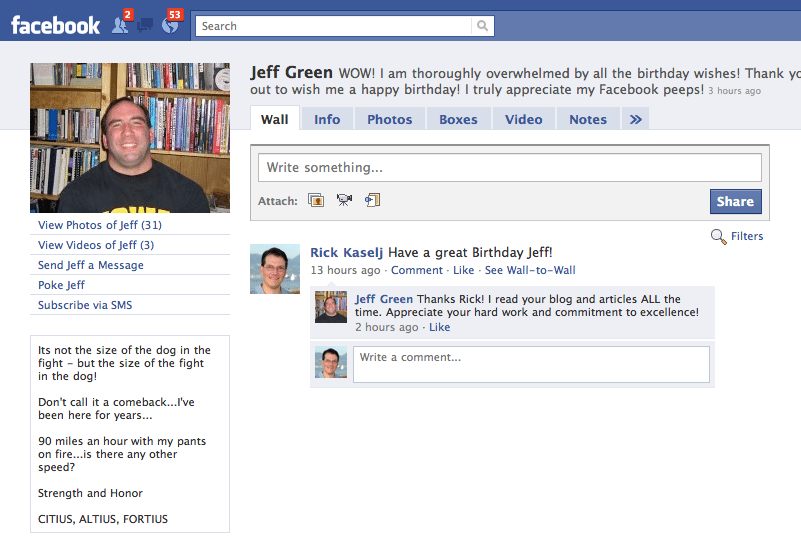Attach a video using the camera icon
This screenshot has height=539, width=801.
pos(344,200)
